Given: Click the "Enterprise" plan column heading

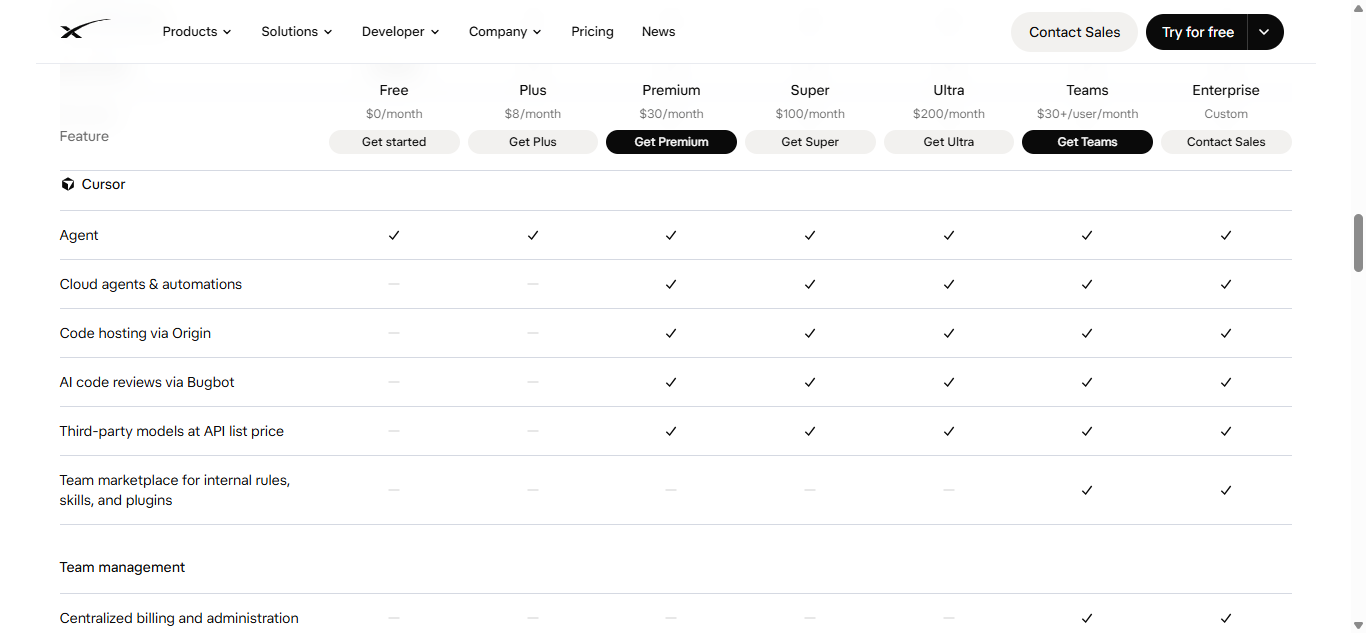Looking at the screenshot, I should click(x=1226, y=90).
